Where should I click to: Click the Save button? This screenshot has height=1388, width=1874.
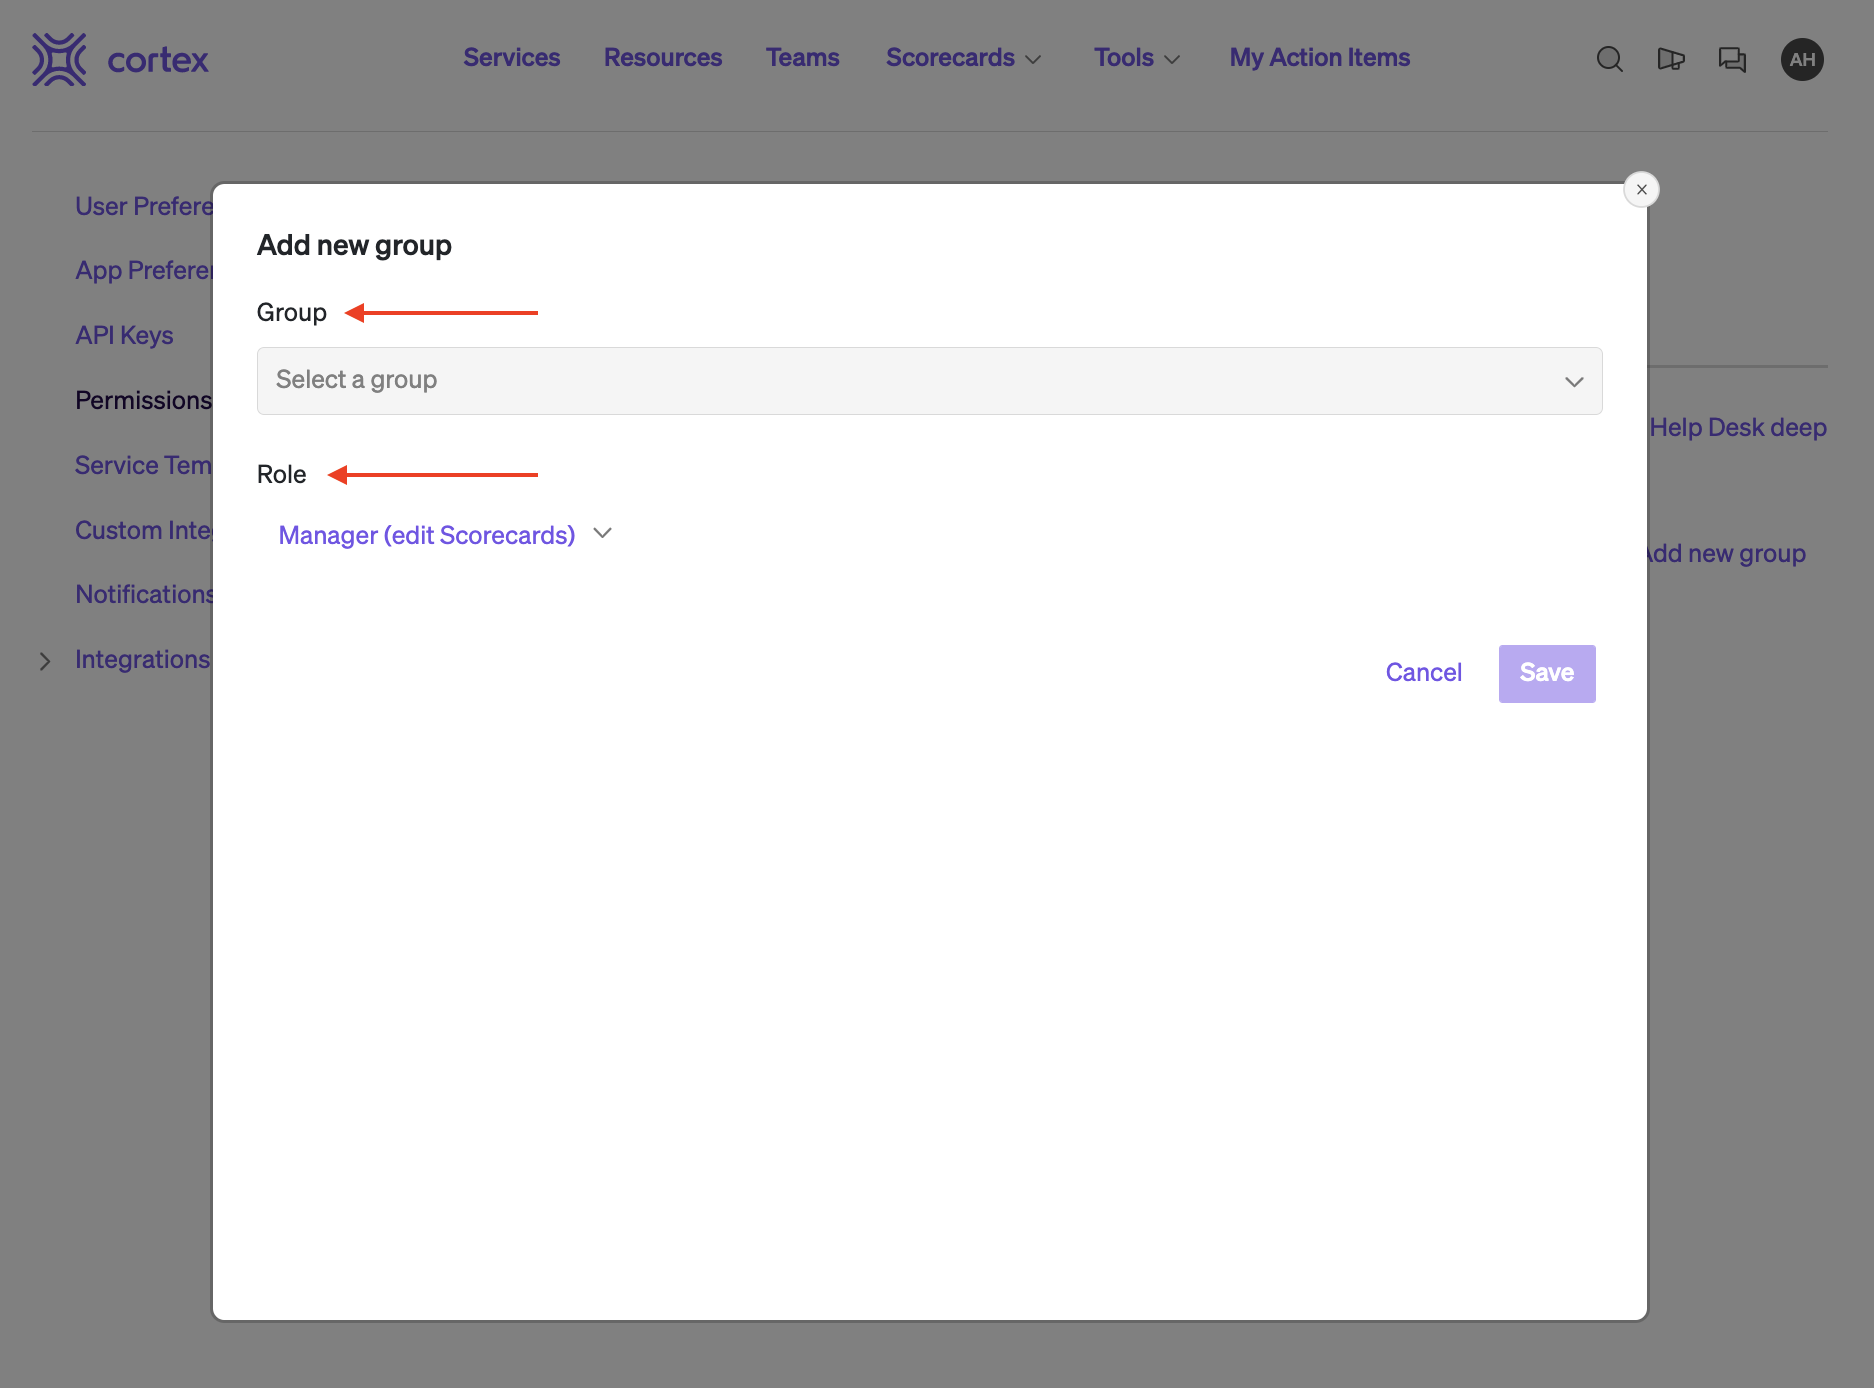[x=1546, y=673]
